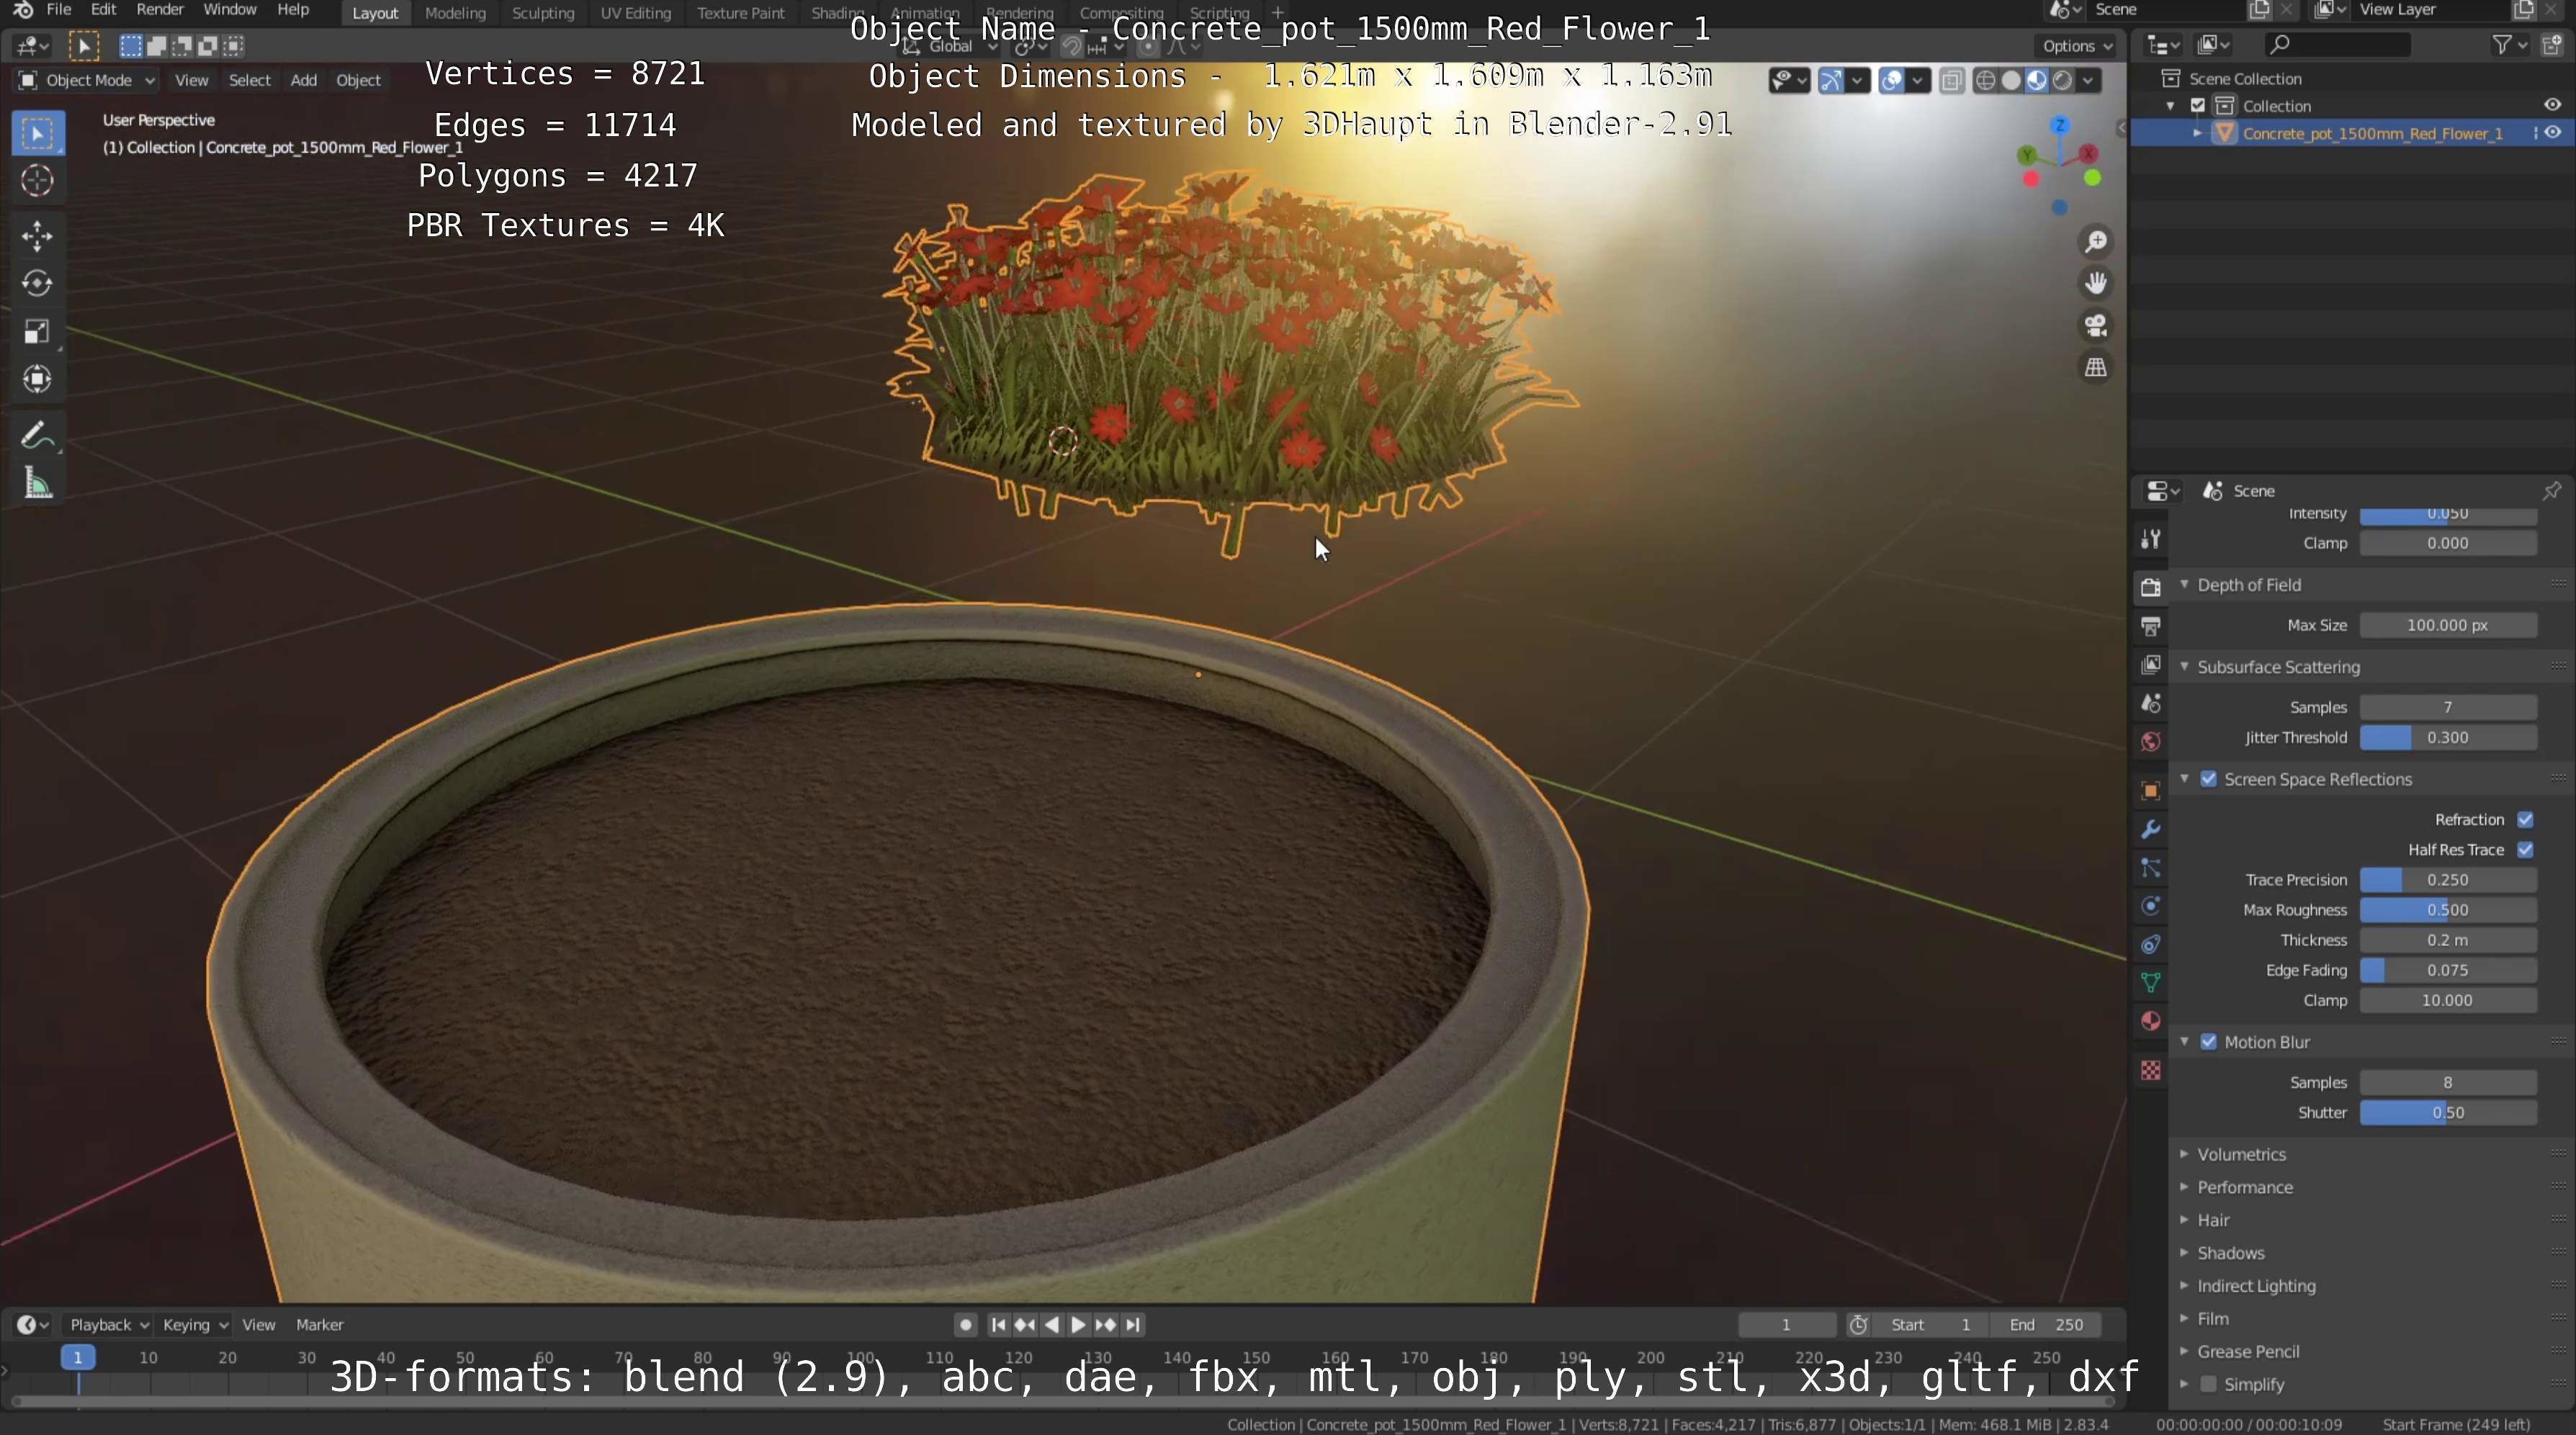
Task: Disable the Screen Space Reflections checkbox
Action: coord(2208,779)
